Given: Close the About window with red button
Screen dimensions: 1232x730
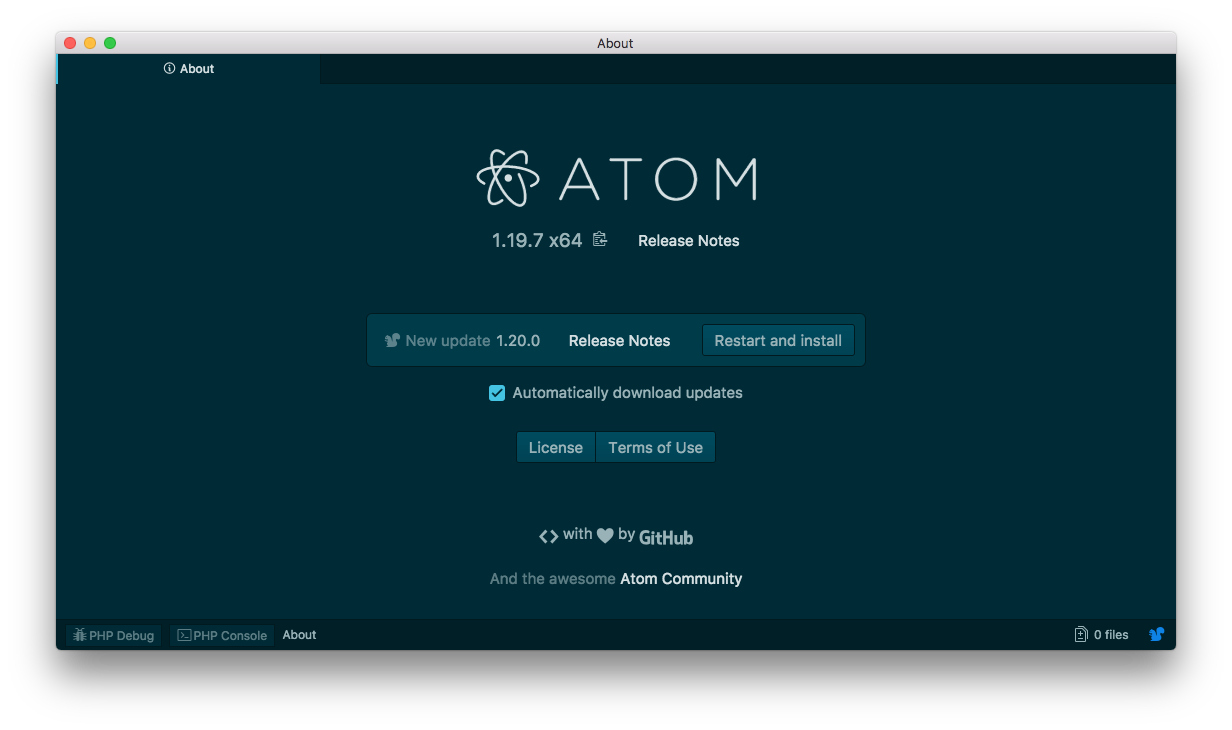Looking at the screenshot, I should point(70,43).
